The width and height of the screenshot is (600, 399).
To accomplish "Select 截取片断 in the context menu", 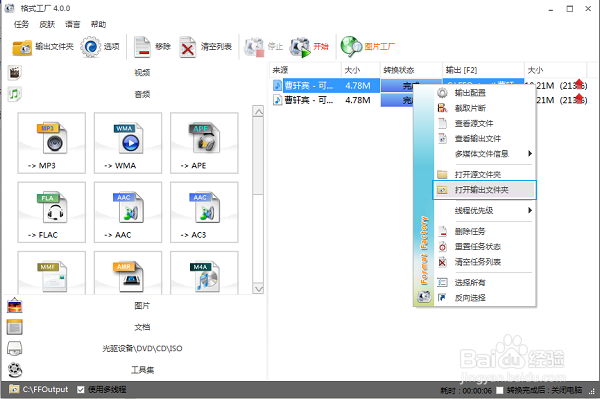I will (484, 108).
